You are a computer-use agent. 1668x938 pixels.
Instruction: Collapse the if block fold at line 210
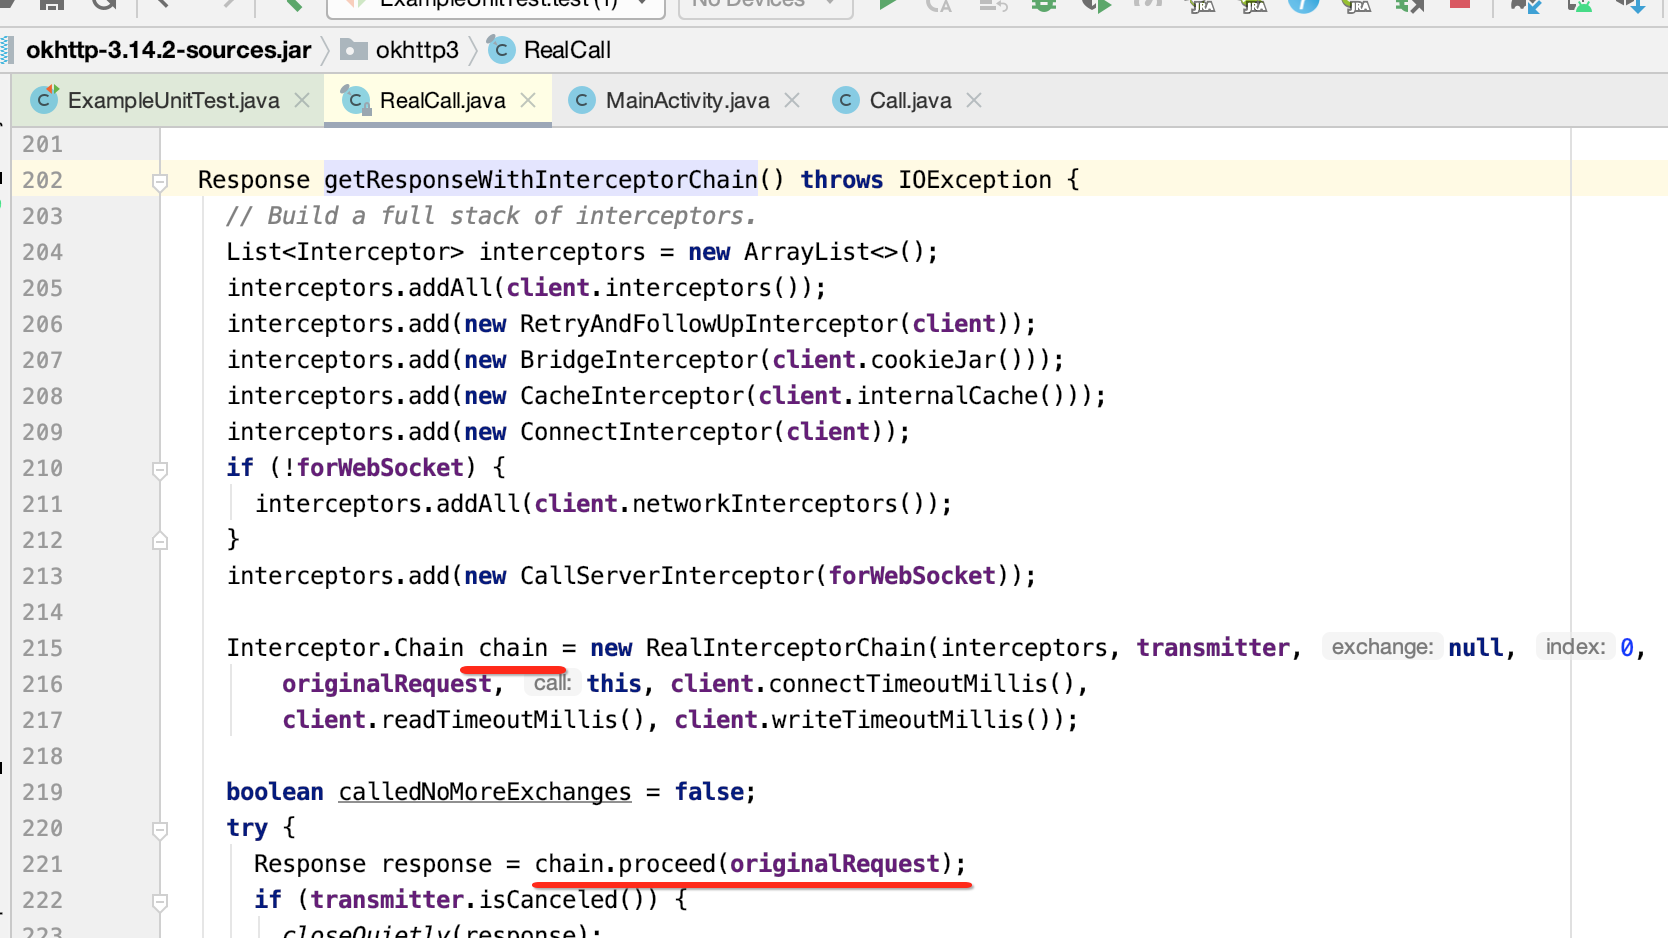159,470
